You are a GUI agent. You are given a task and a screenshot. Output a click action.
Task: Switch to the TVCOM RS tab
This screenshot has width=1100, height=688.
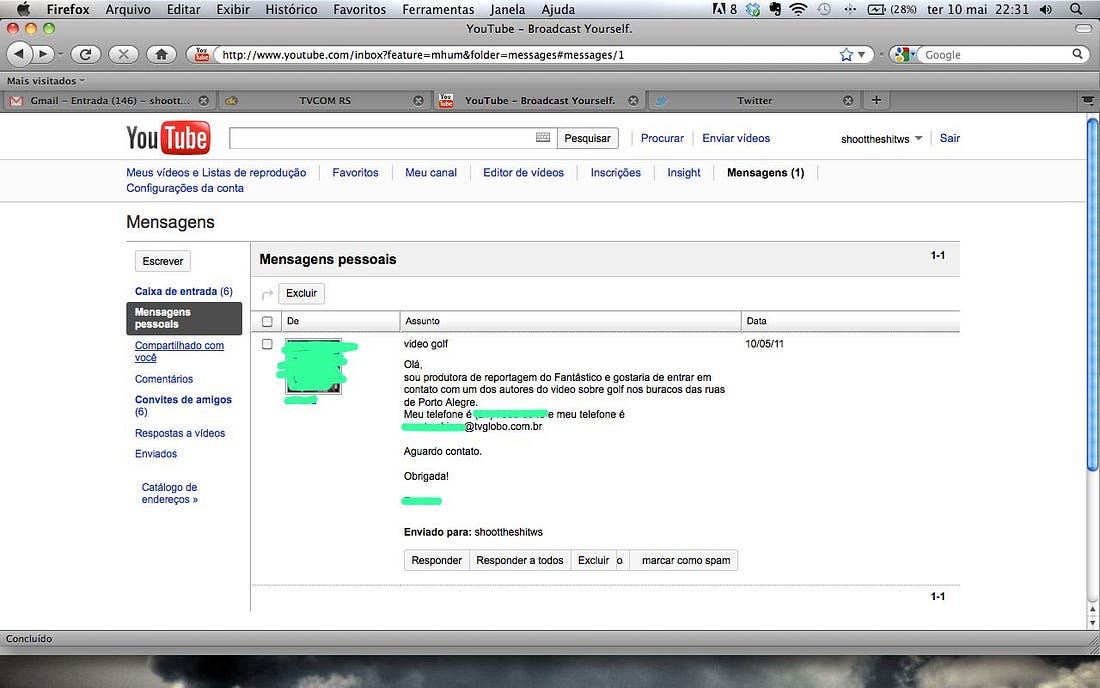click(324, 100)
